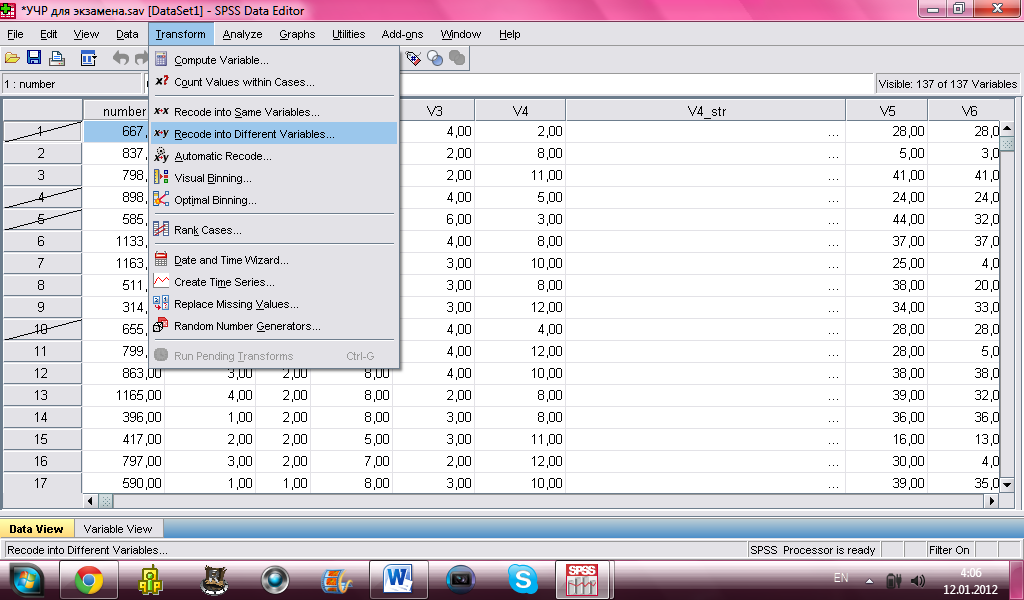Click filtered-out row header 4
The height and width of the screenshot is (600, 1024).
pos(41,197)
